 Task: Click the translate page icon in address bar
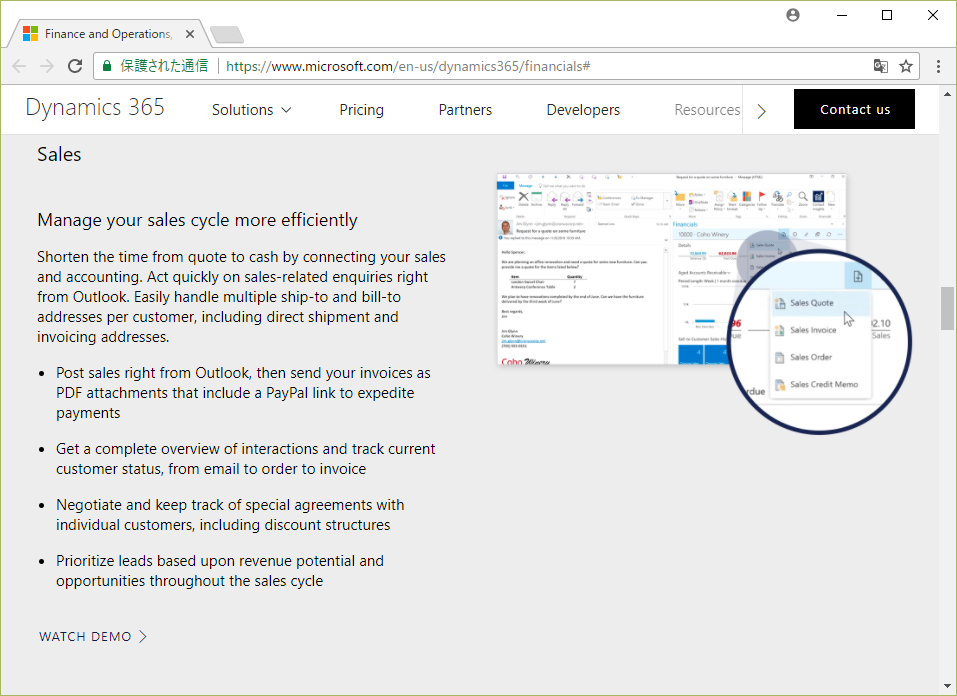880,66
